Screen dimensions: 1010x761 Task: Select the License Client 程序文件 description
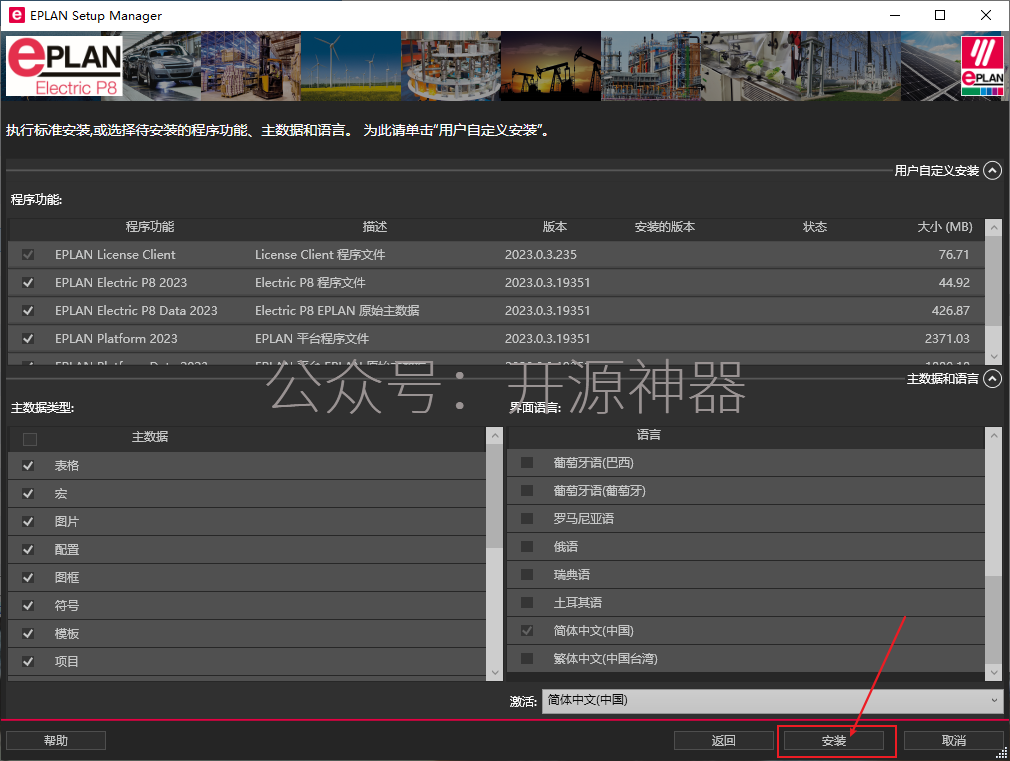click(x=319, y=255)
